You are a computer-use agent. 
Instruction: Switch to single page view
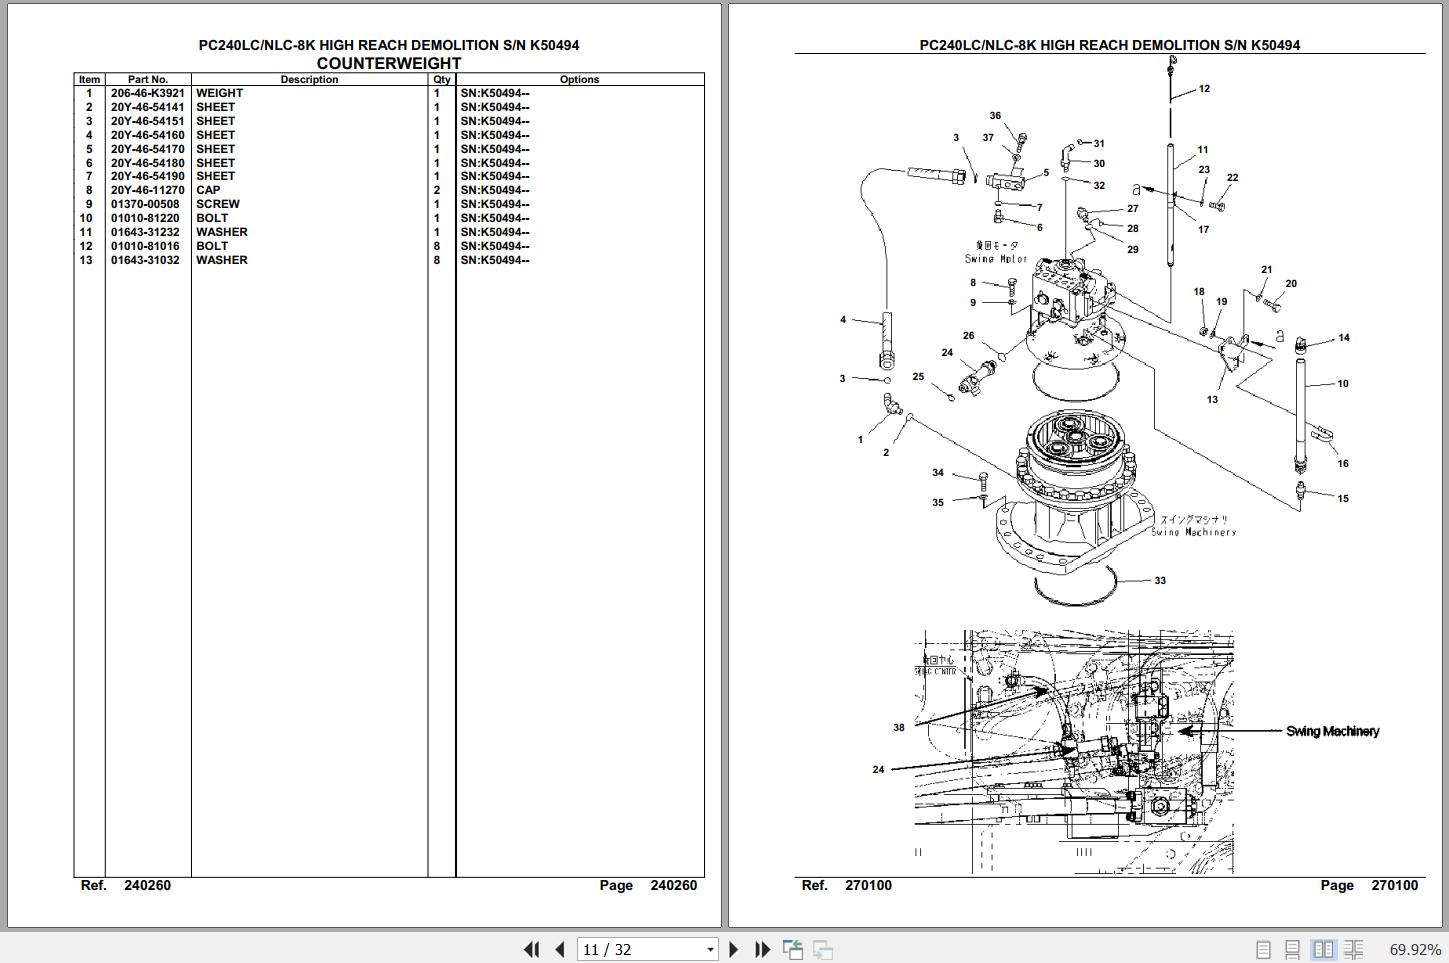click(1264, 950)
